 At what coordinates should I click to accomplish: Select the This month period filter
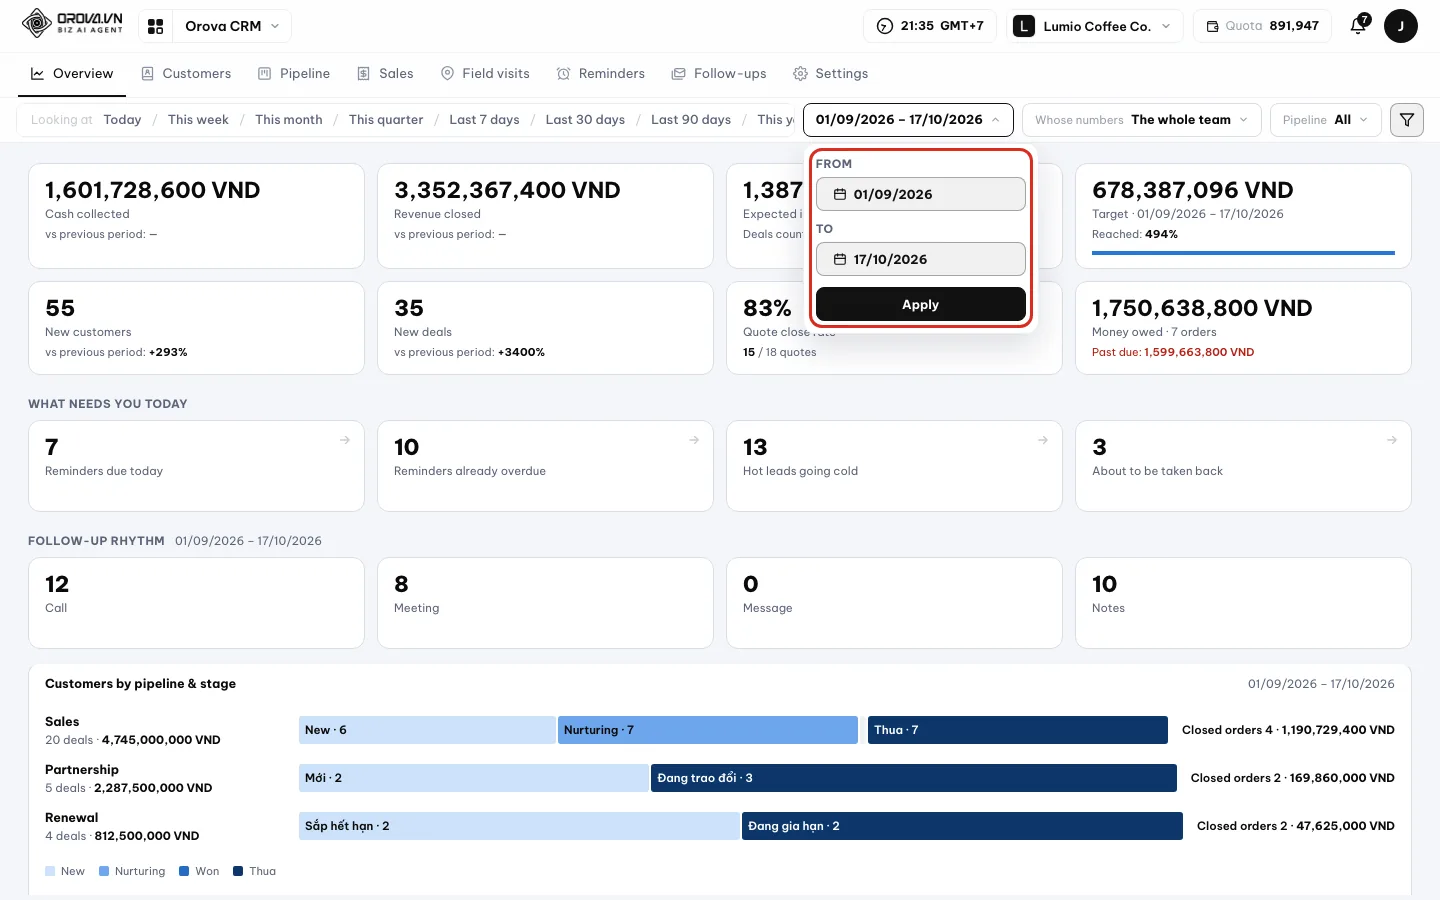289,120
